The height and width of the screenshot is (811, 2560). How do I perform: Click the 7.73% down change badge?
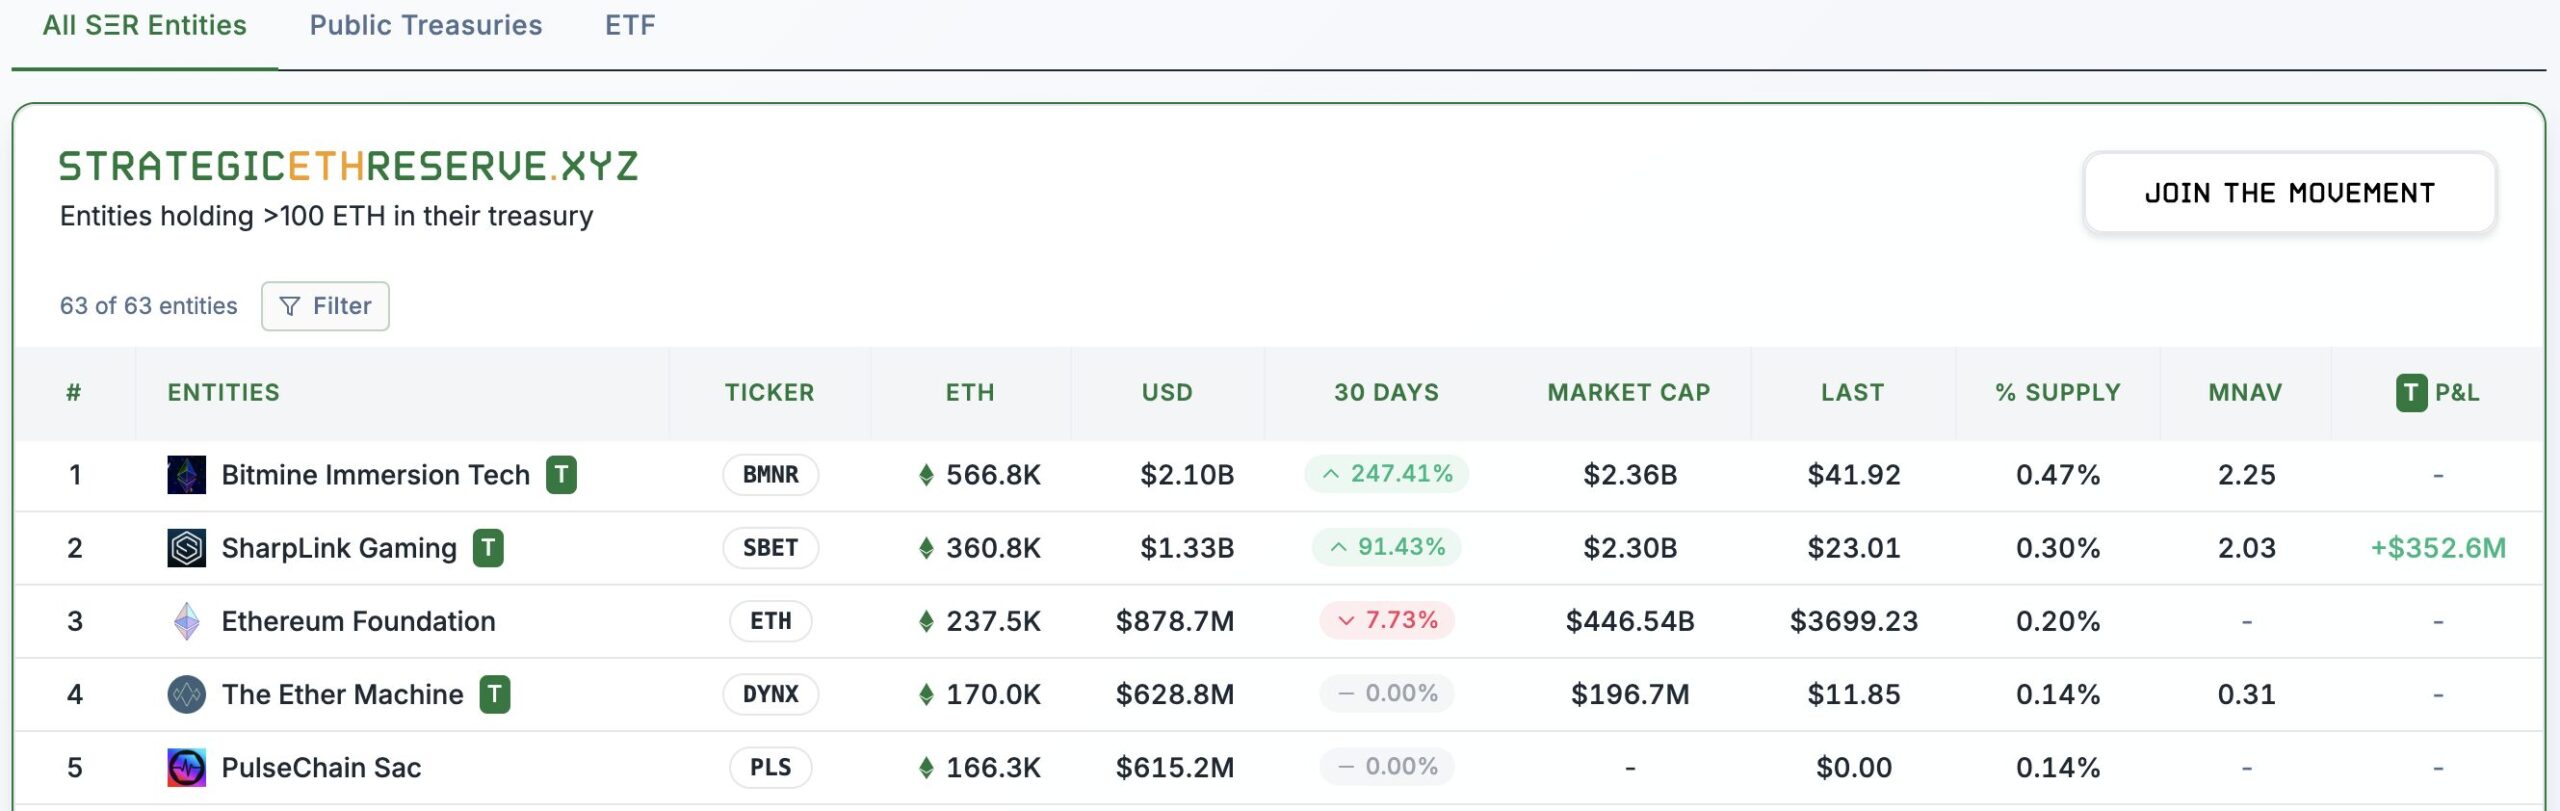click(x=1386, y=620)
